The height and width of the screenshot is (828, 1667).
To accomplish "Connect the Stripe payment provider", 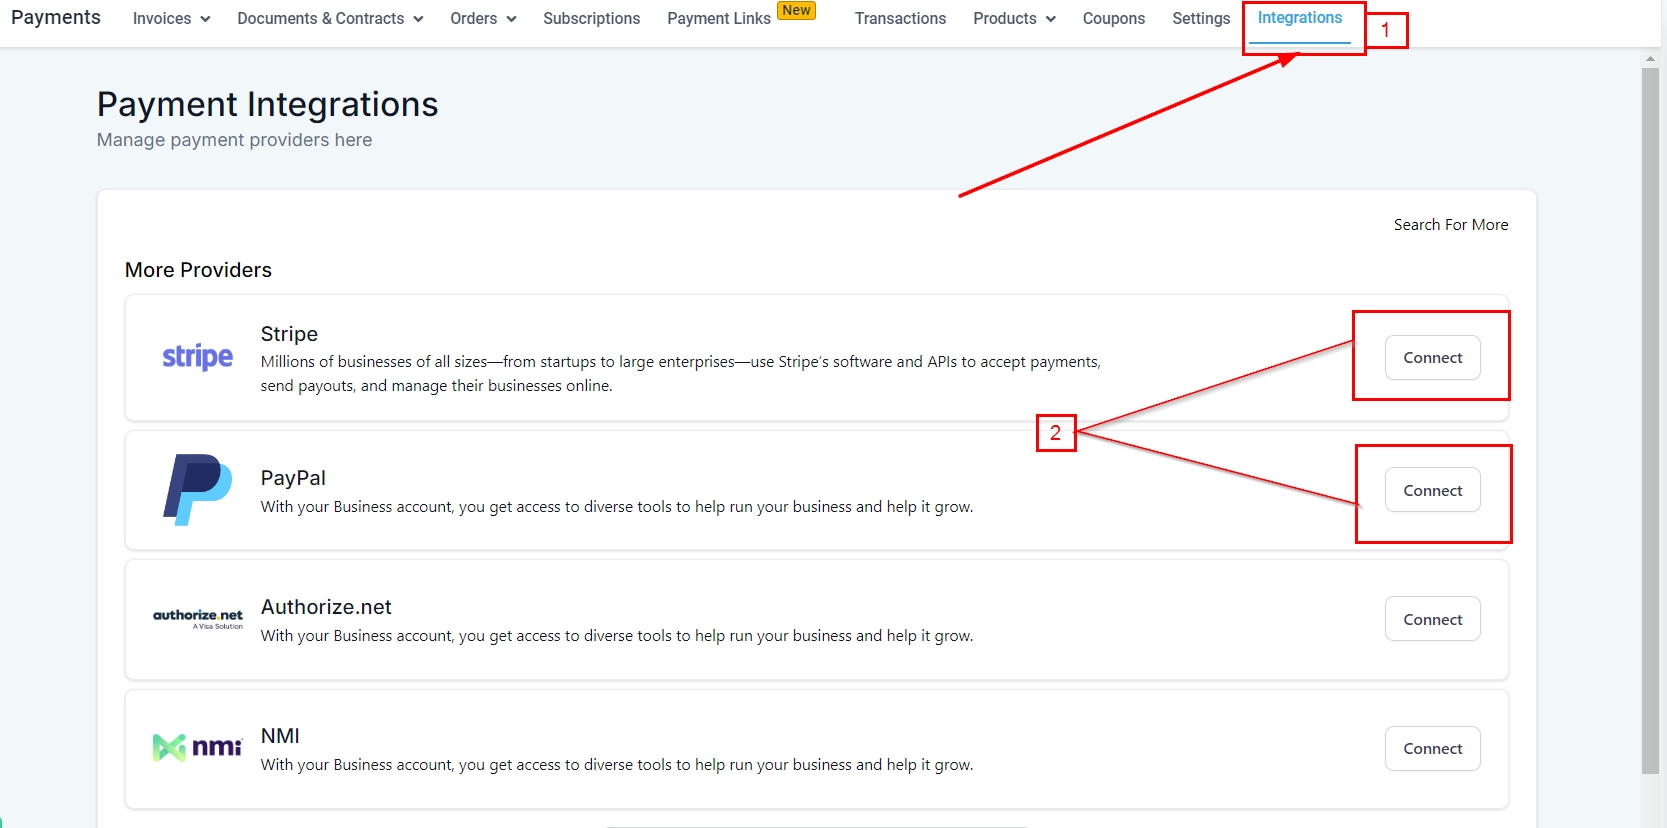I will point(1432,358).
